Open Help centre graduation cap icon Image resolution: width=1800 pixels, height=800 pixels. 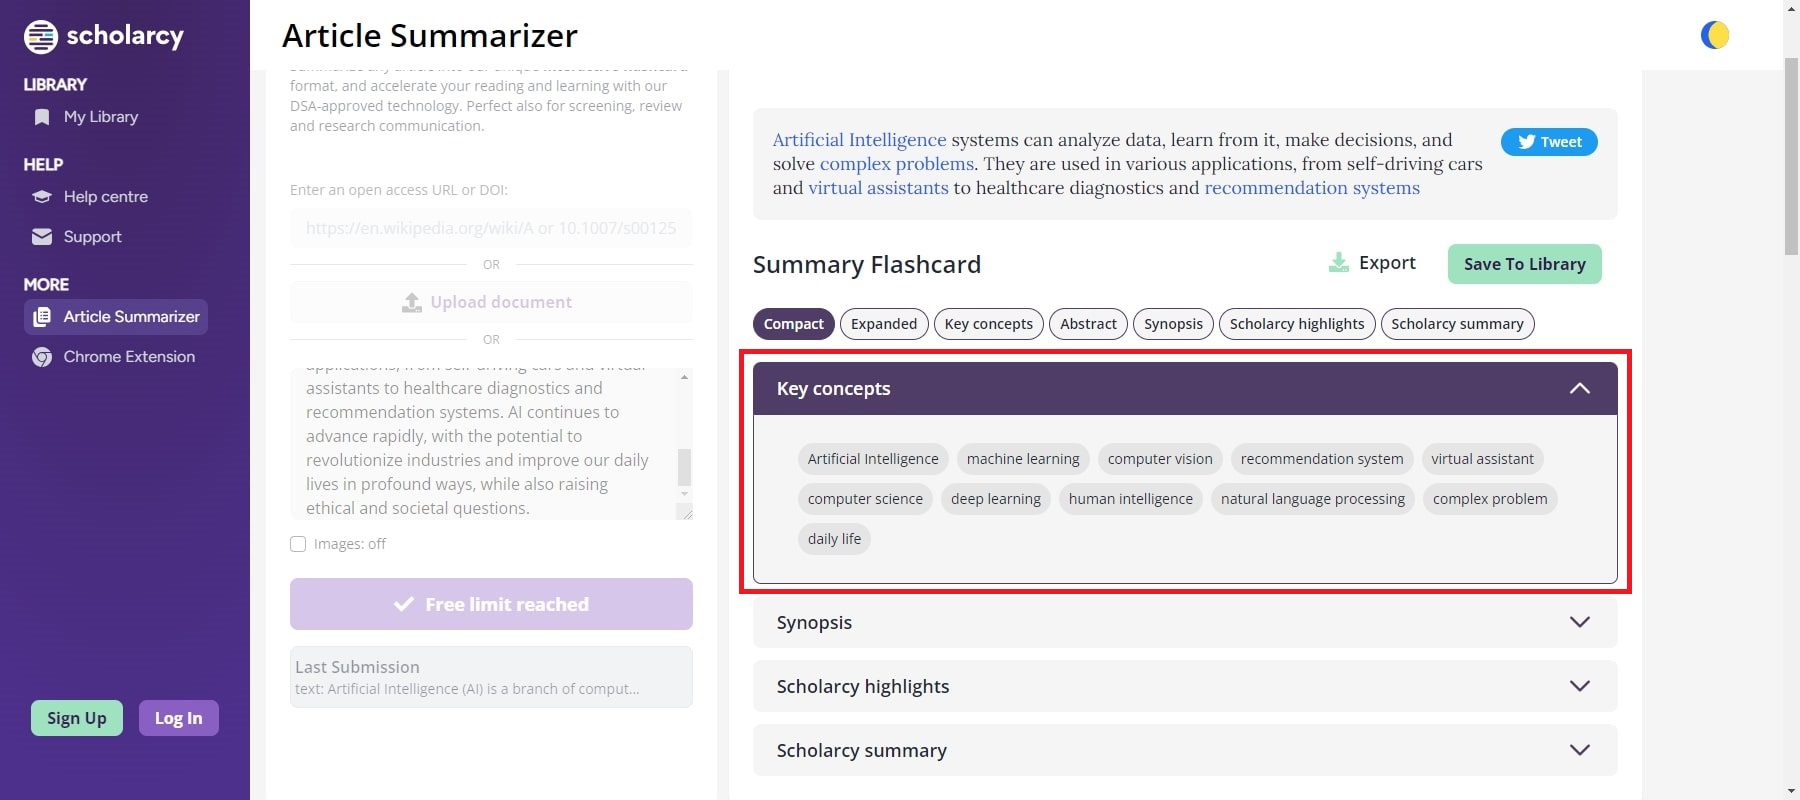[42, 197]
